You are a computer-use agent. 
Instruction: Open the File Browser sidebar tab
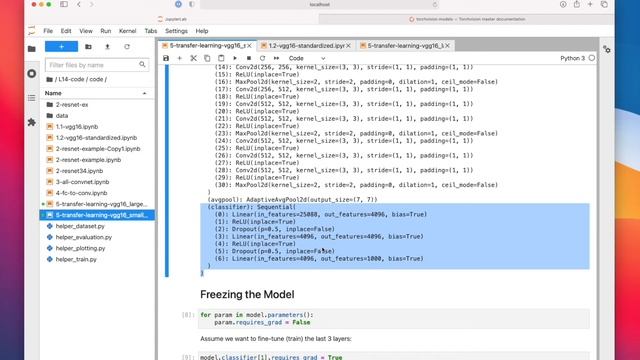click(x=31, y=49)
